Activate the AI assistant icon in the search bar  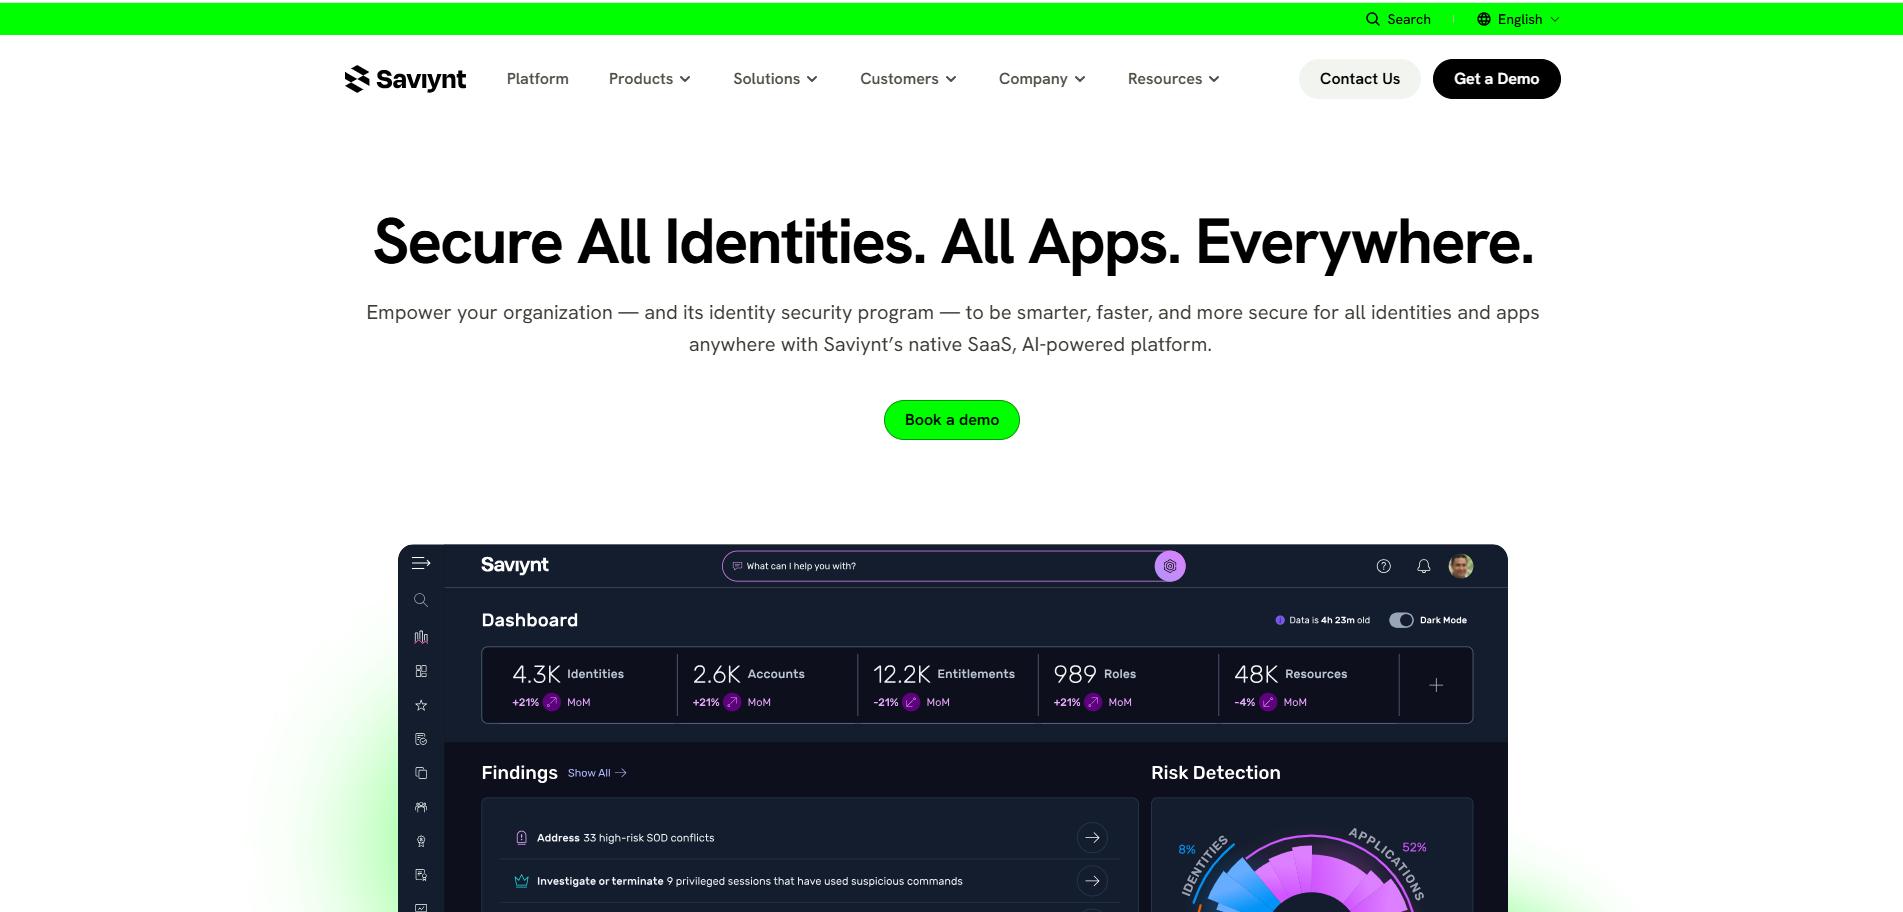tap(1170, 566)
